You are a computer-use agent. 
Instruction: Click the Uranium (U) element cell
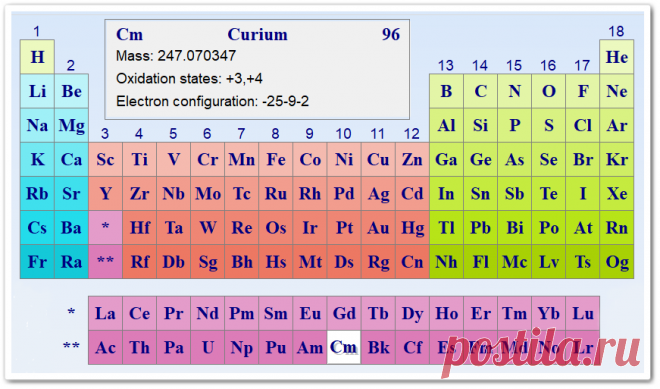208,347
